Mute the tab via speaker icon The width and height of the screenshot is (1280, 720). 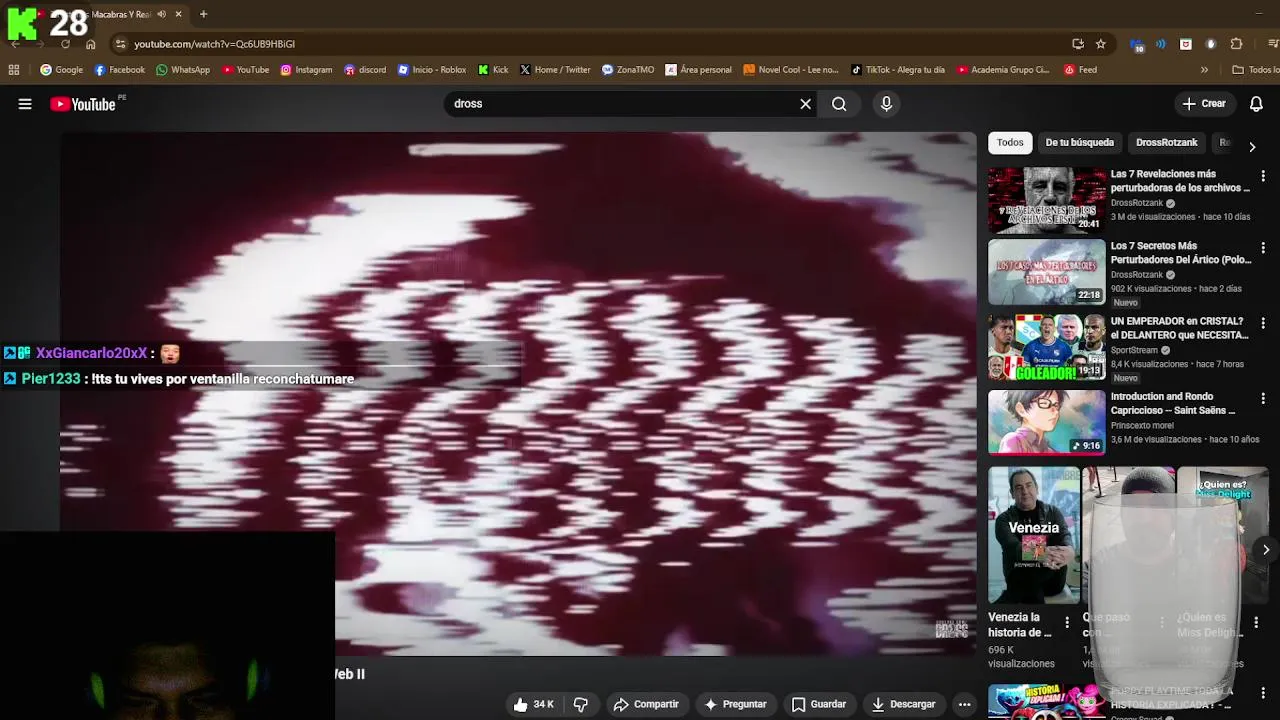pyautogui.click(x=161, y=14)
